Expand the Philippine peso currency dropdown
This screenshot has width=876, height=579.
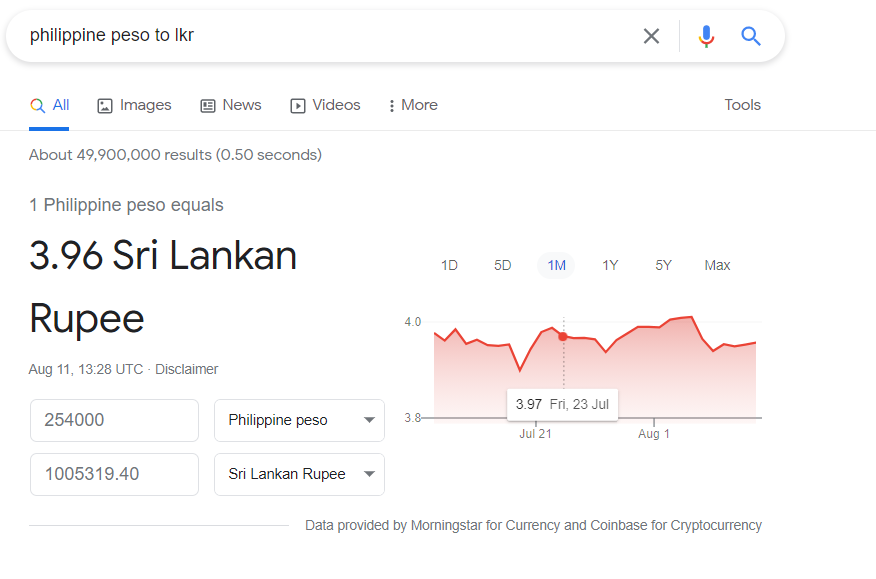pyautogui.click(x=299, y=420)
